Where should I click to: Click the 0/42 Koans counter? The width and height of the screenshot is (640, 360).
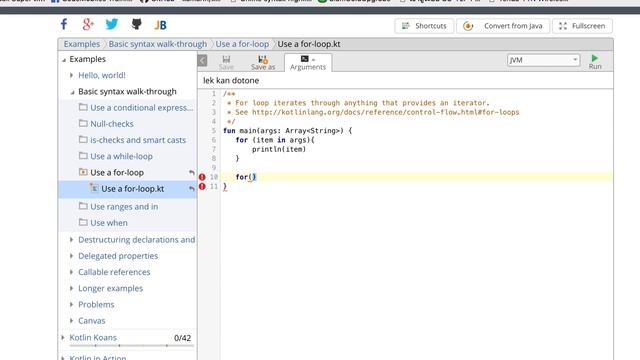tap(182, 338)
